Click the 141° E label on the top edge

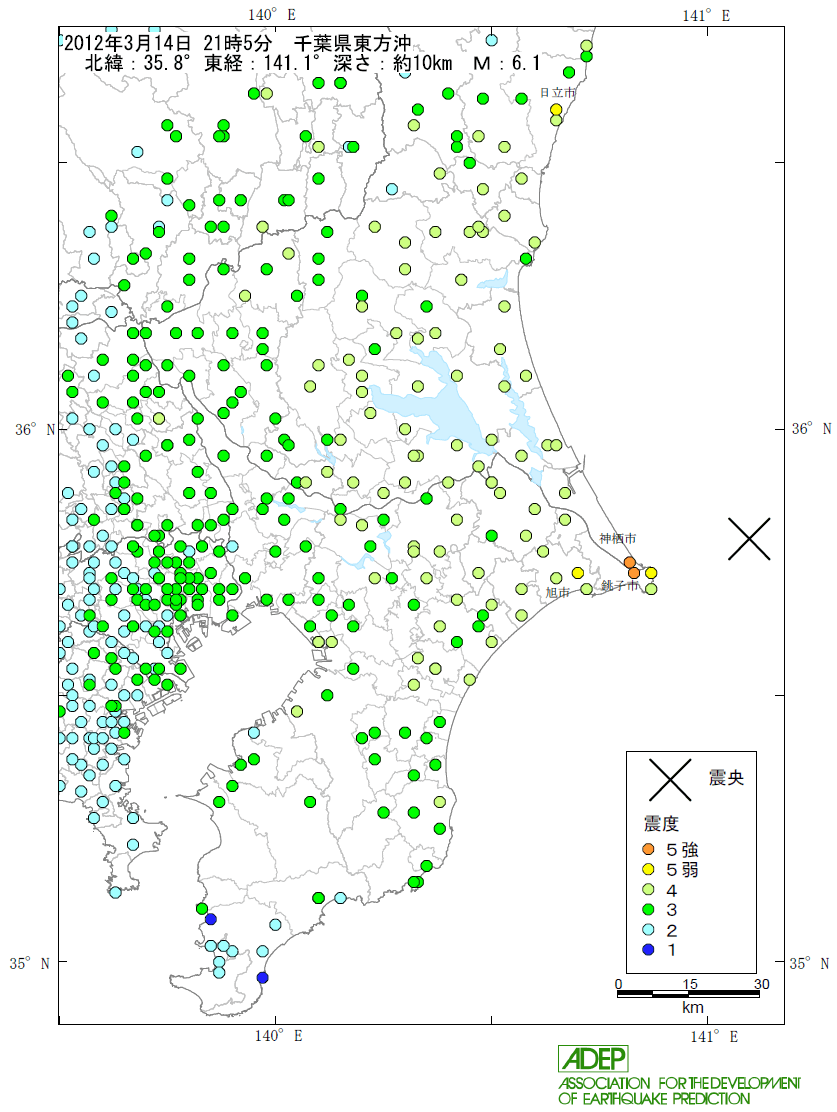706,16
